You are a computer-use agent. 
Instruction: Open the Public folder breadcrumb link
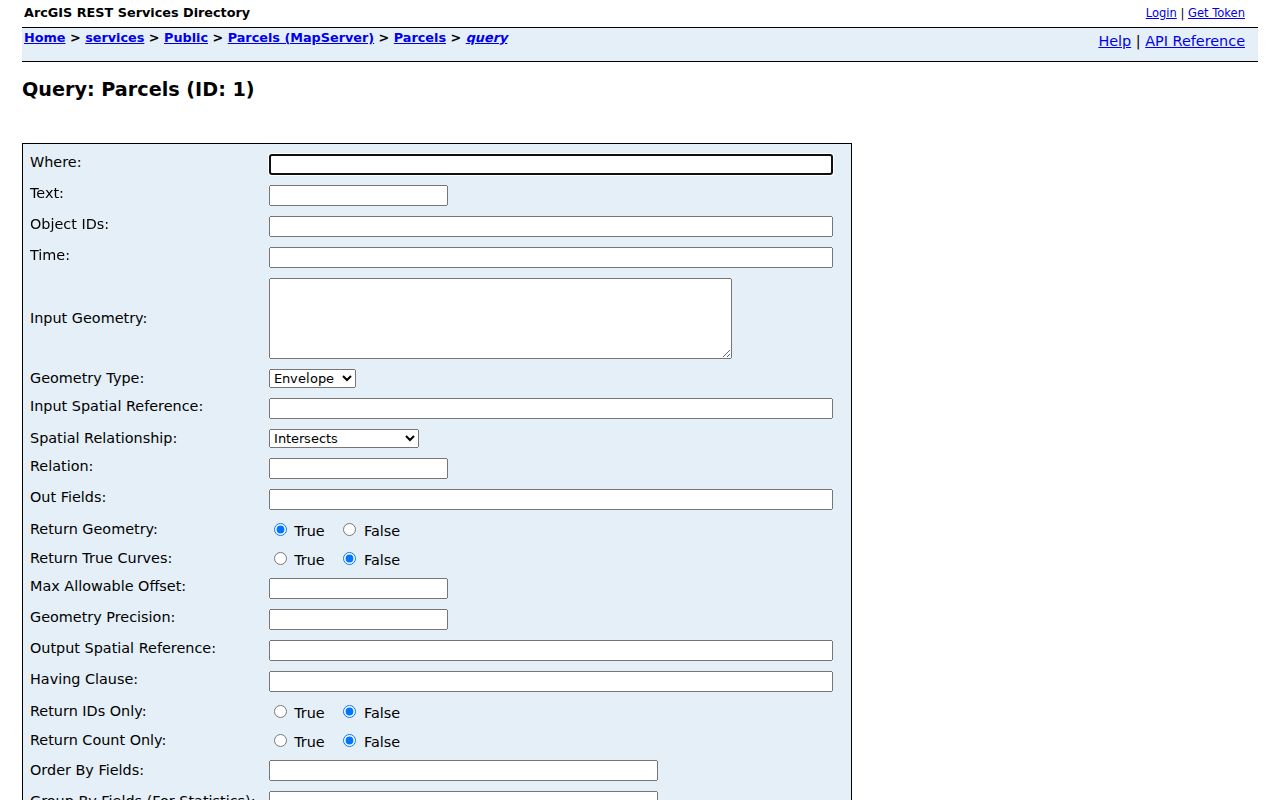(186, 38)
